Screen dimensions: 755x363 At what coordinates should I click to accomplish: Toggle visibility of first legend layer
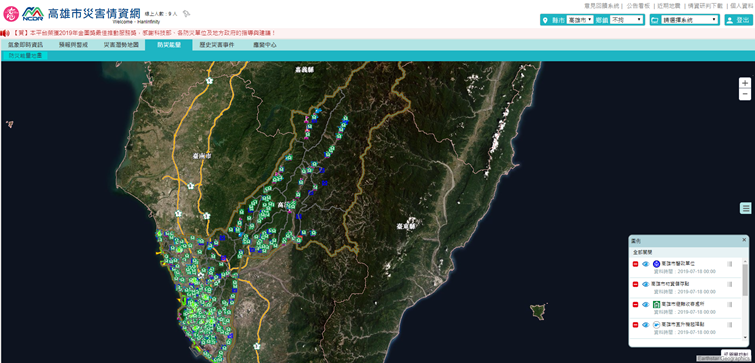click(646, 264)
